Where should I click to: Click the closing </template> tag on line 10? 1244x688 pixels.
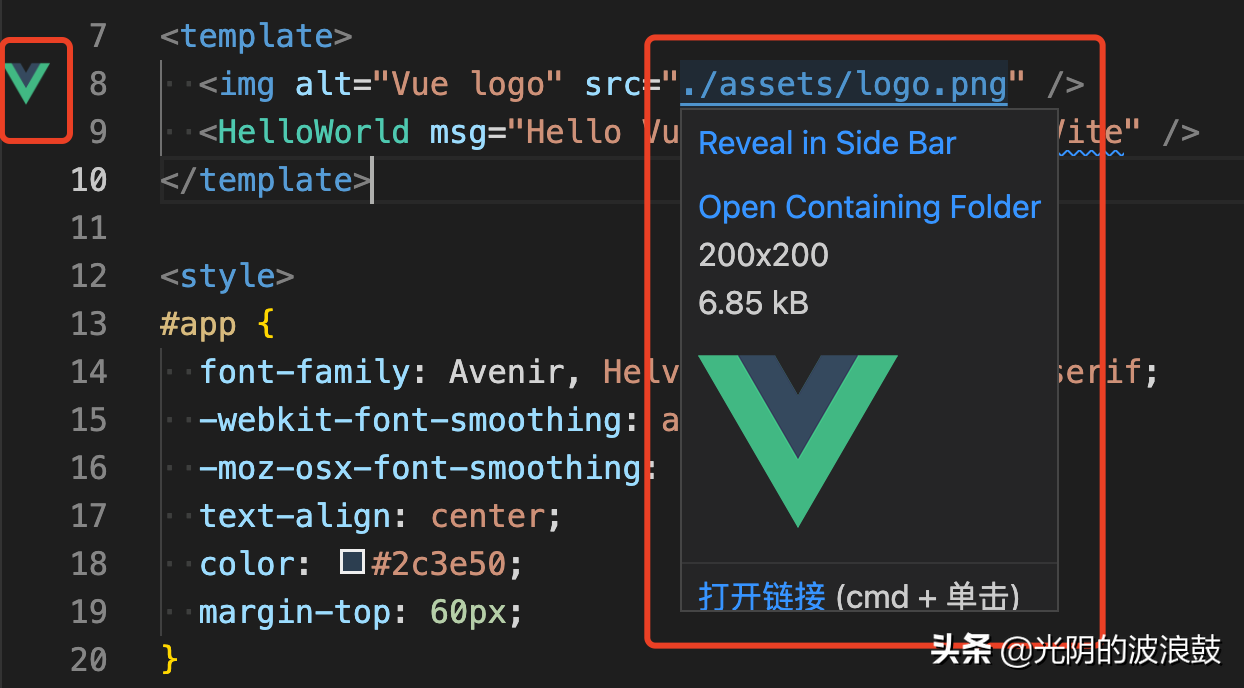[x=266, y=180]
